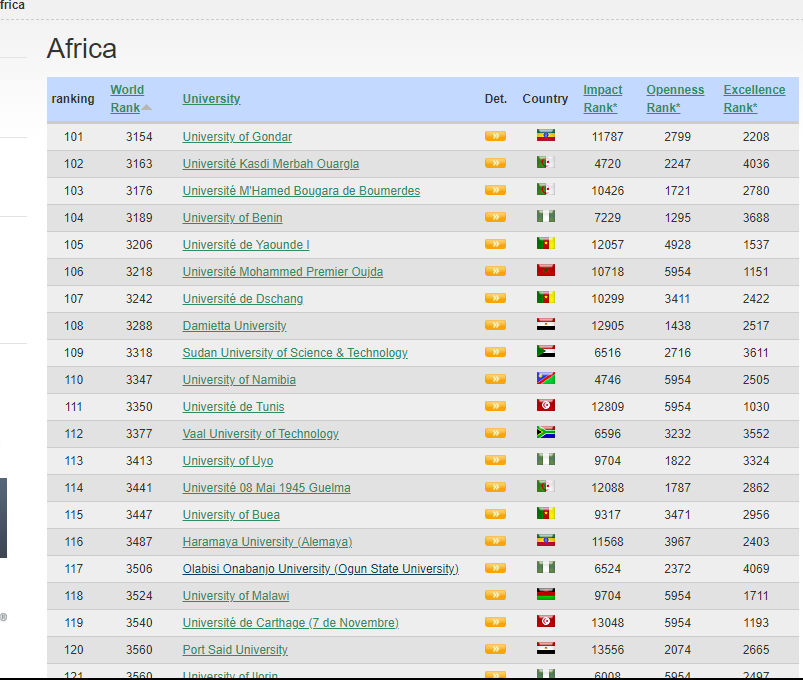The height and width of the screenshot is (680, 803).
Task: Open details icon for Damietta University
Action: pos(495,325)
